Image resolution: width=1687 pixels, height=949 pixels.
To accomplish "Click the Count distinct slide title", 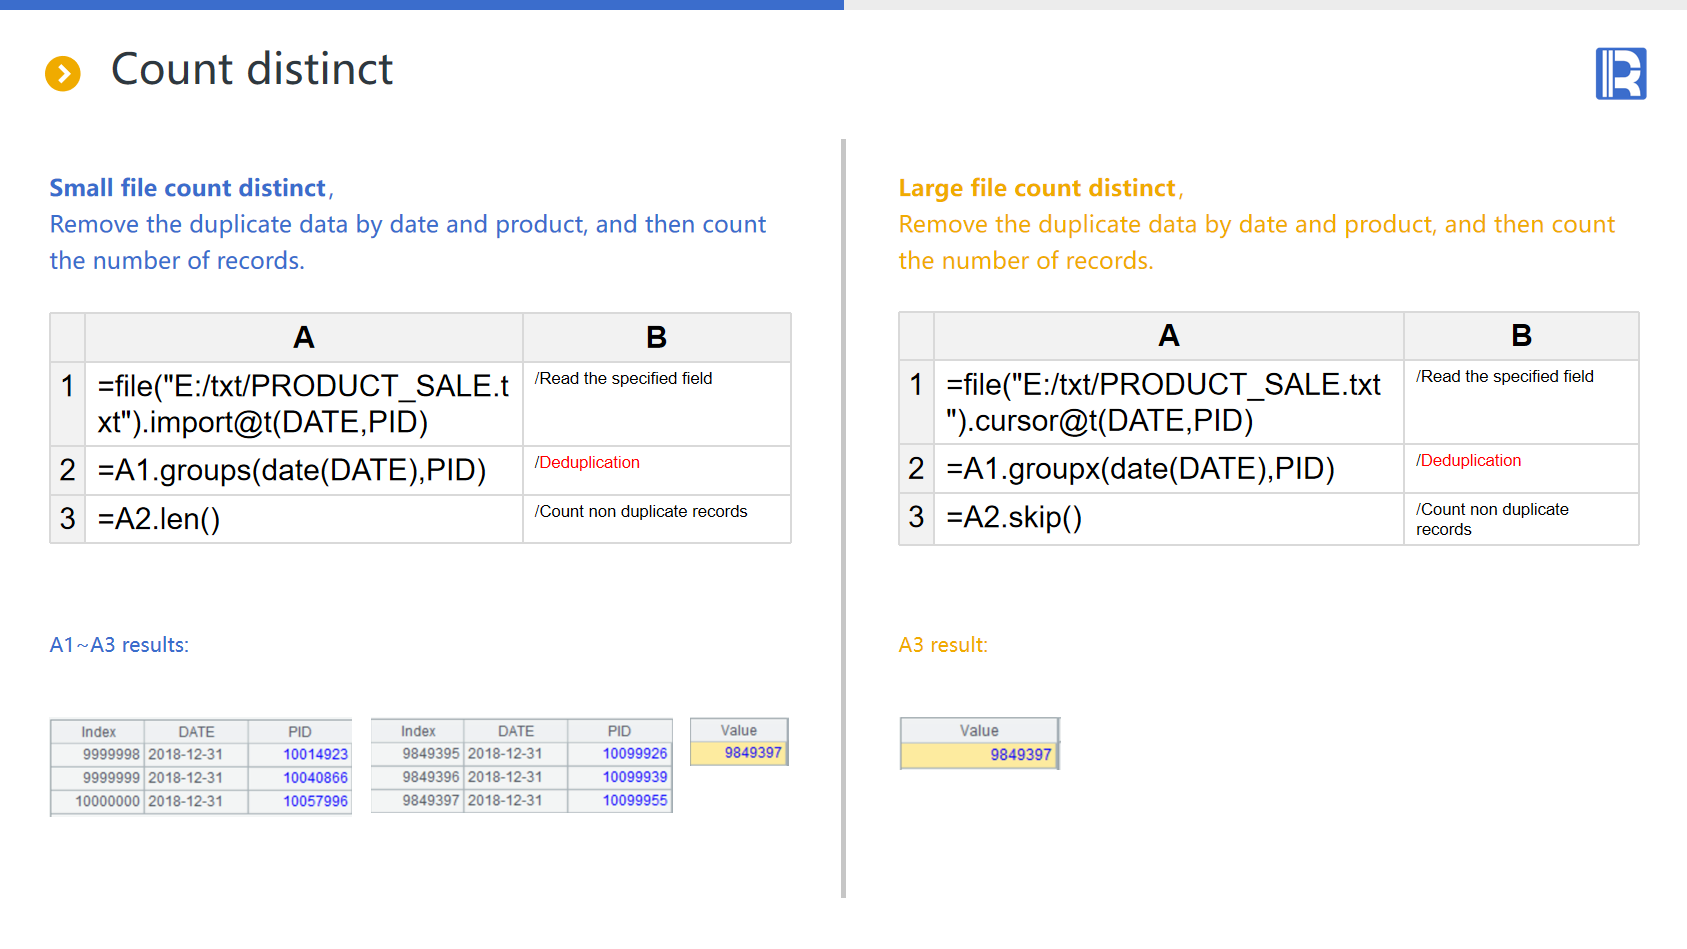I will pos(252,70).
